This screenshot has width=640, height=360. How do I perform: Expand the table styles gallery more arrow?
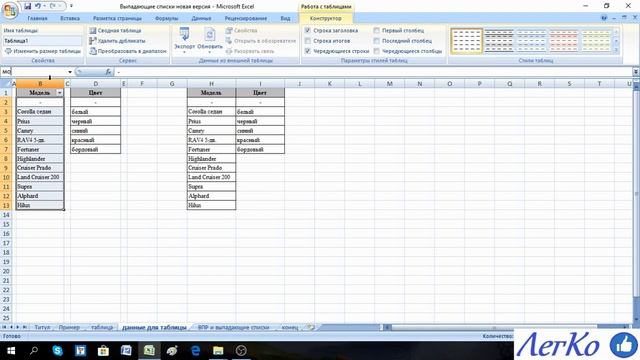click(x=616, y=50)
